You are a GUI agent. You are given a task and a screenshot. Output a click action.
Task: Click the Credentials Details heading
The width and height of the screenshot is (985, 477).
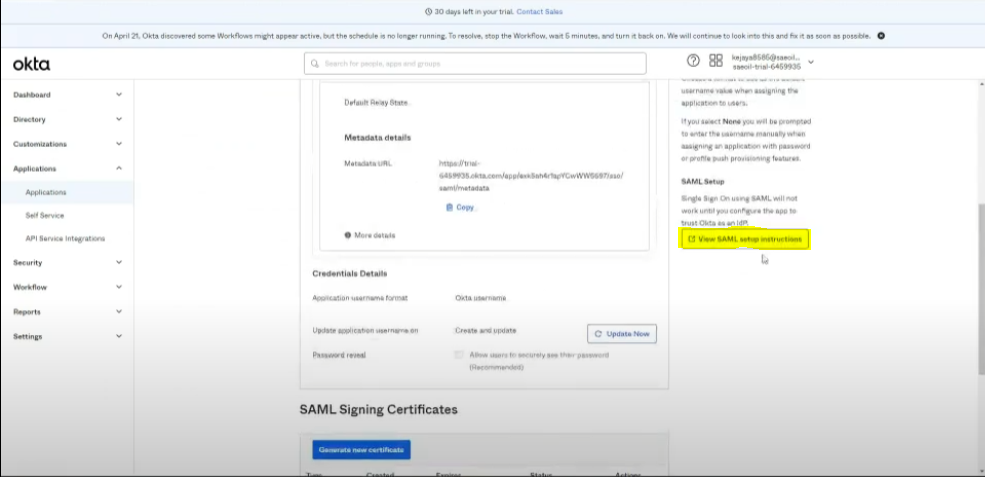coord(349,273)
